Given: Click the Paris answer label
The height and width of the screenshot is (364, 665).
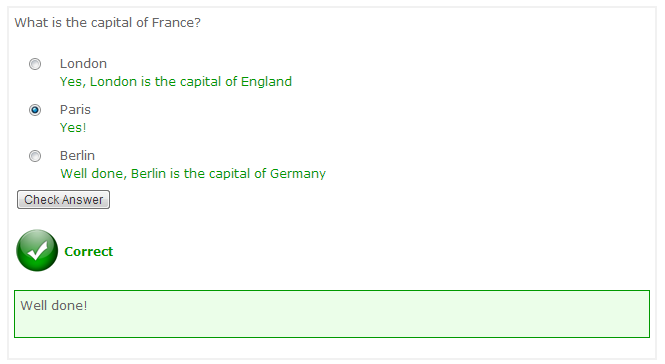Looking at the screenshot, I should [75, 109].
